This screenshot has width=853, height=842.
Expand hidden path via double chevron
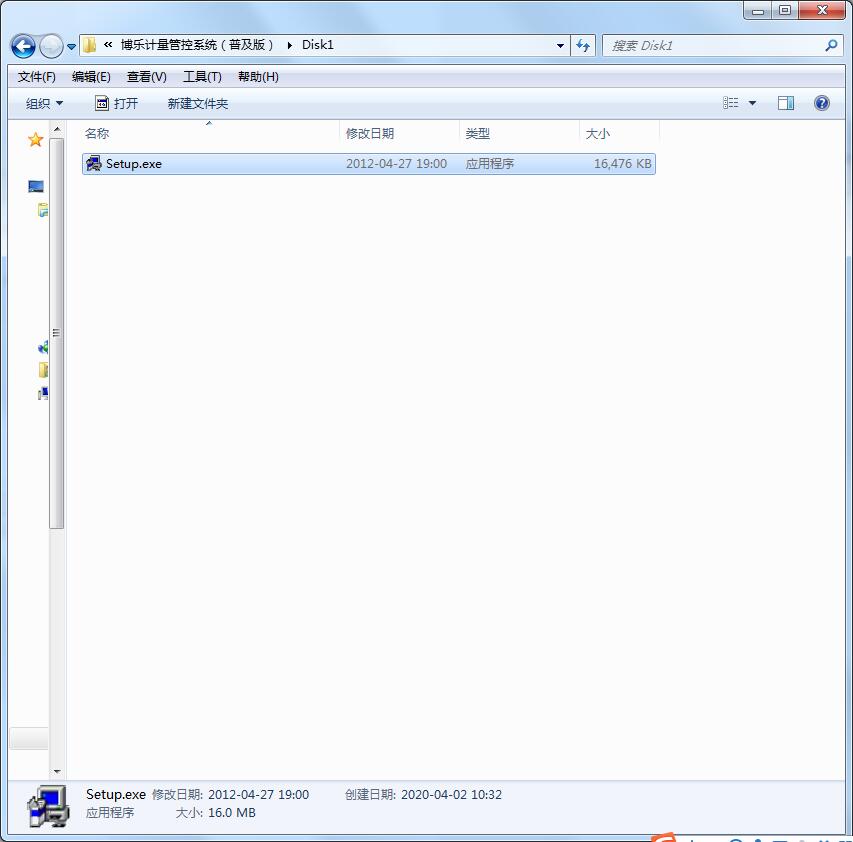[x=108, y=45]
